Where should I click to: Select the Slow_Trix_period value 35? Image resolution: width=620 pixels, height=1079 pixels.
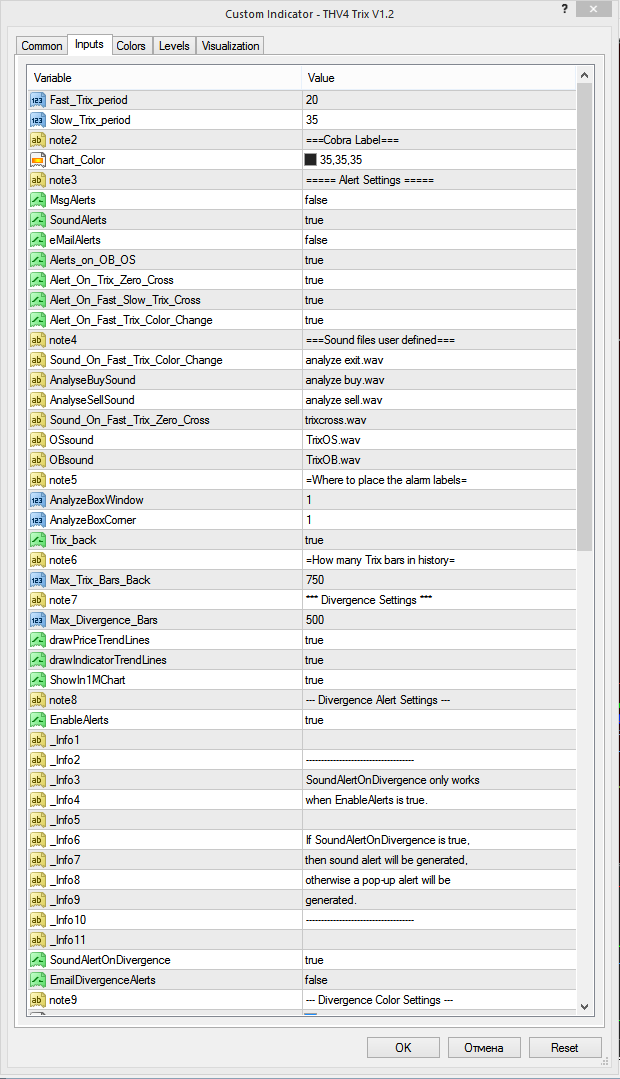pyautogui.click(x=312, y=120)
